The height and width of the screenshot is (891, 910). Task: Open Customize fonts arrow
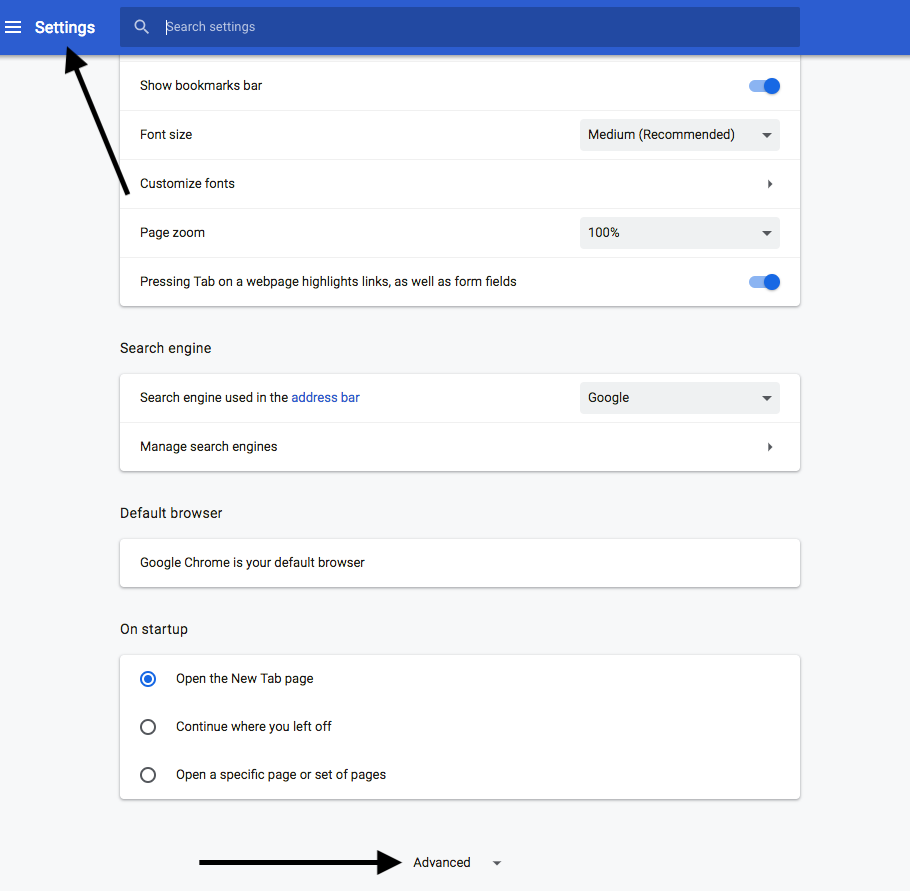[770, 184]
